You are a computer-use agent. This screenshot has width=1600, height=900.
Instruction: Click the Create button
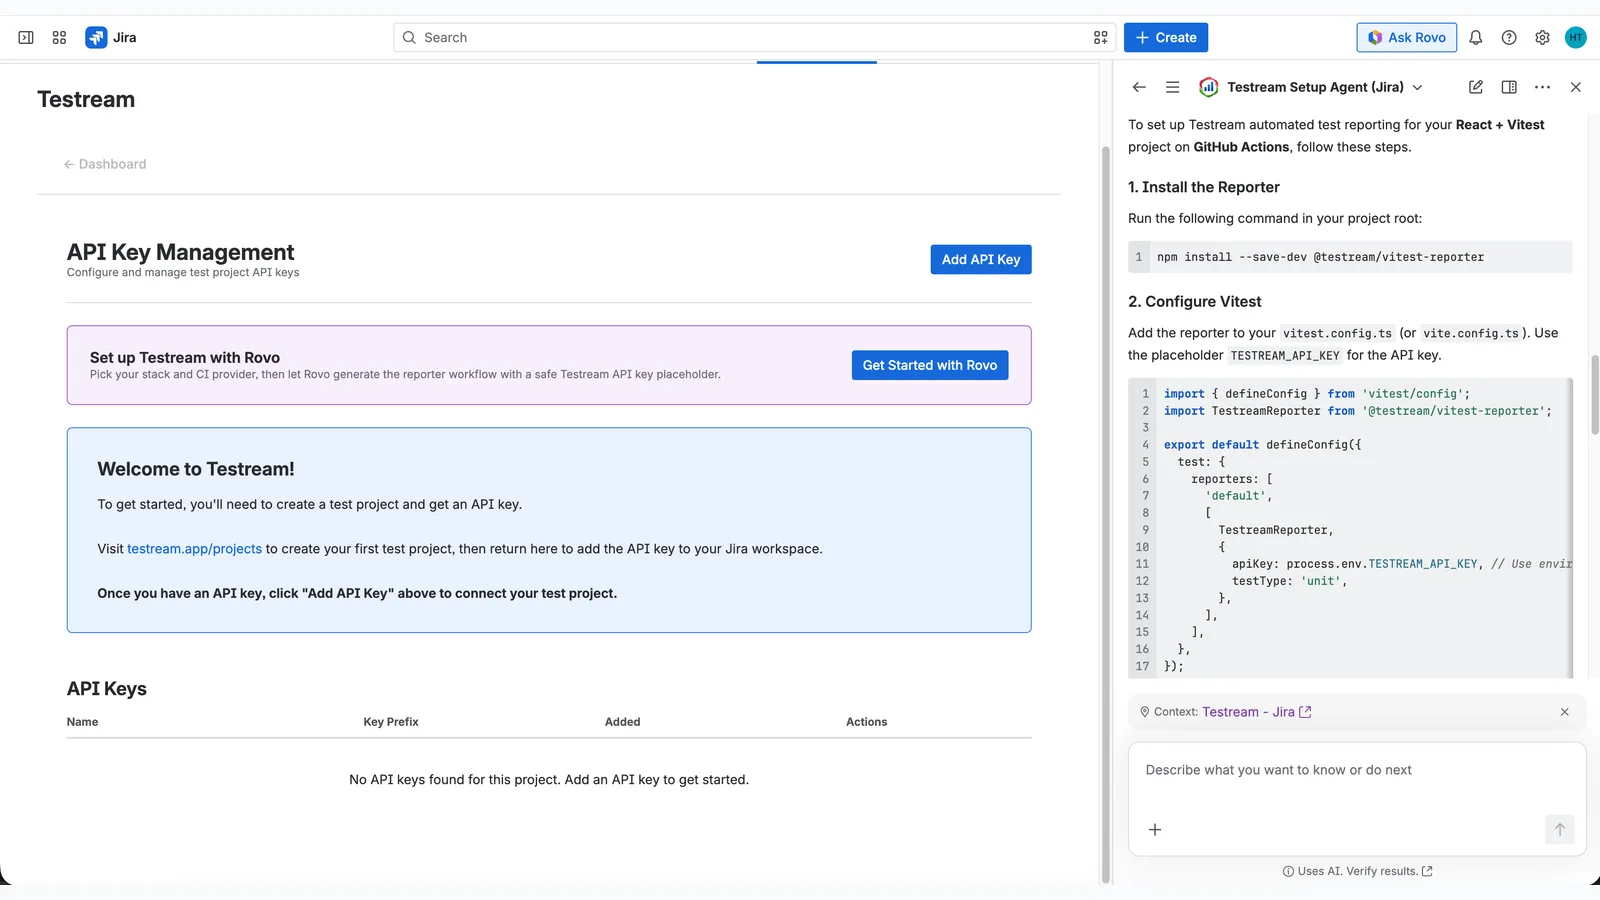pos(1166,38)
